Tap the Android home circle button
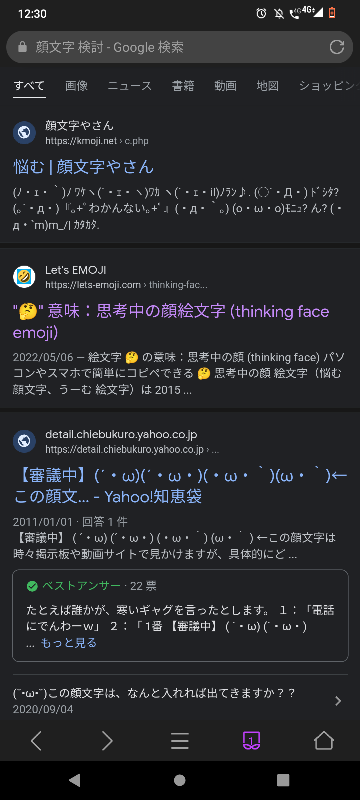The height and width of the screenshot is (800, 360). point(179,780)
